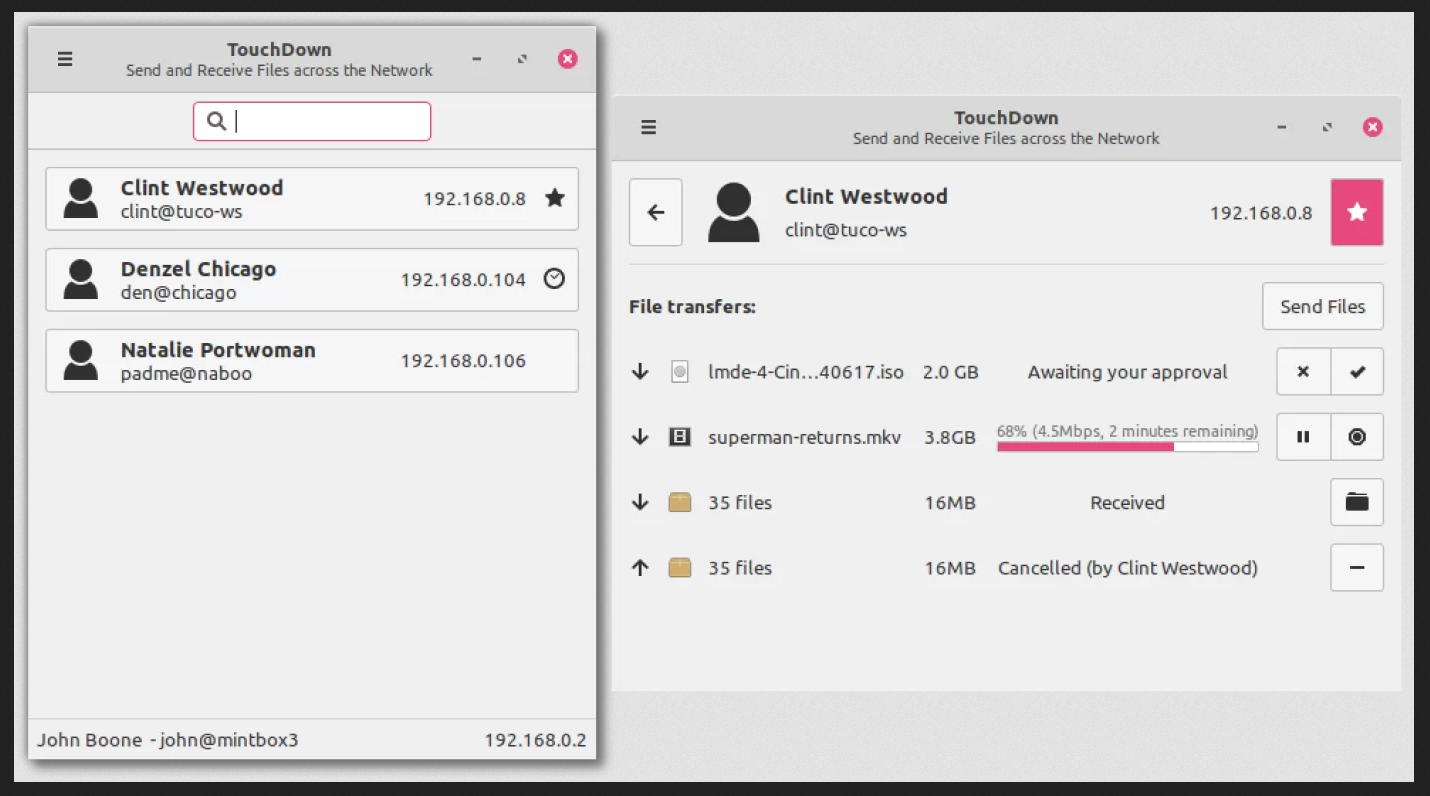1430x796 pixels.
Task: Approve the lmde iso transfer with checkmark
Action: [1357, 372]
